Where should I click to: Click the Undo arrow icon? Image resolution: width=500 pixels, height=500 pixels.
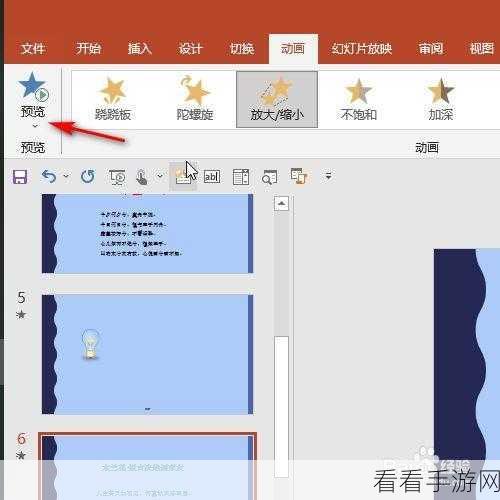tap(49, 176)
